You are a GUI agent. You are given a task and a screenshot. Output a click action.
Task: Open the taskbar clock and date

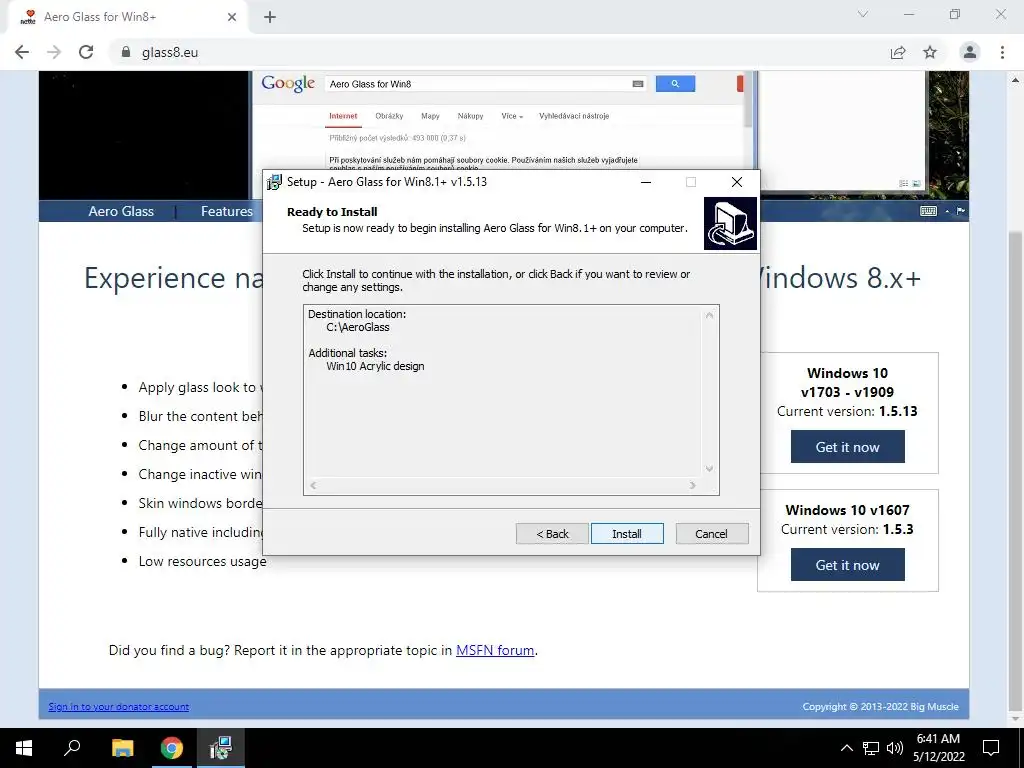pos(938,748)
